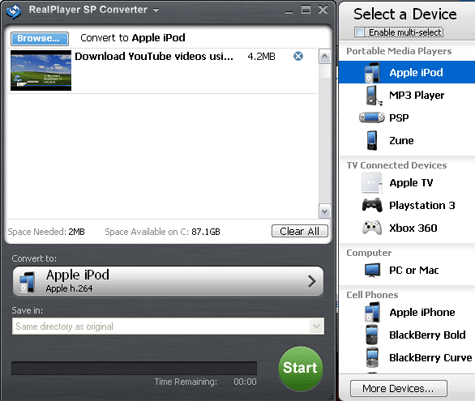Screen dimensions: 475x401
Task: Select the PSP device icon
Action: tap(372, 118)
